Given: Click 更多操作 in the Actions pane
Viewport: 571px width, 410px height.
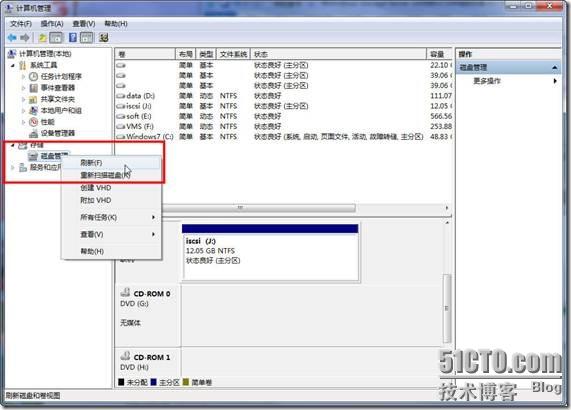Looking at the screenshot, I should coord(487,81).
